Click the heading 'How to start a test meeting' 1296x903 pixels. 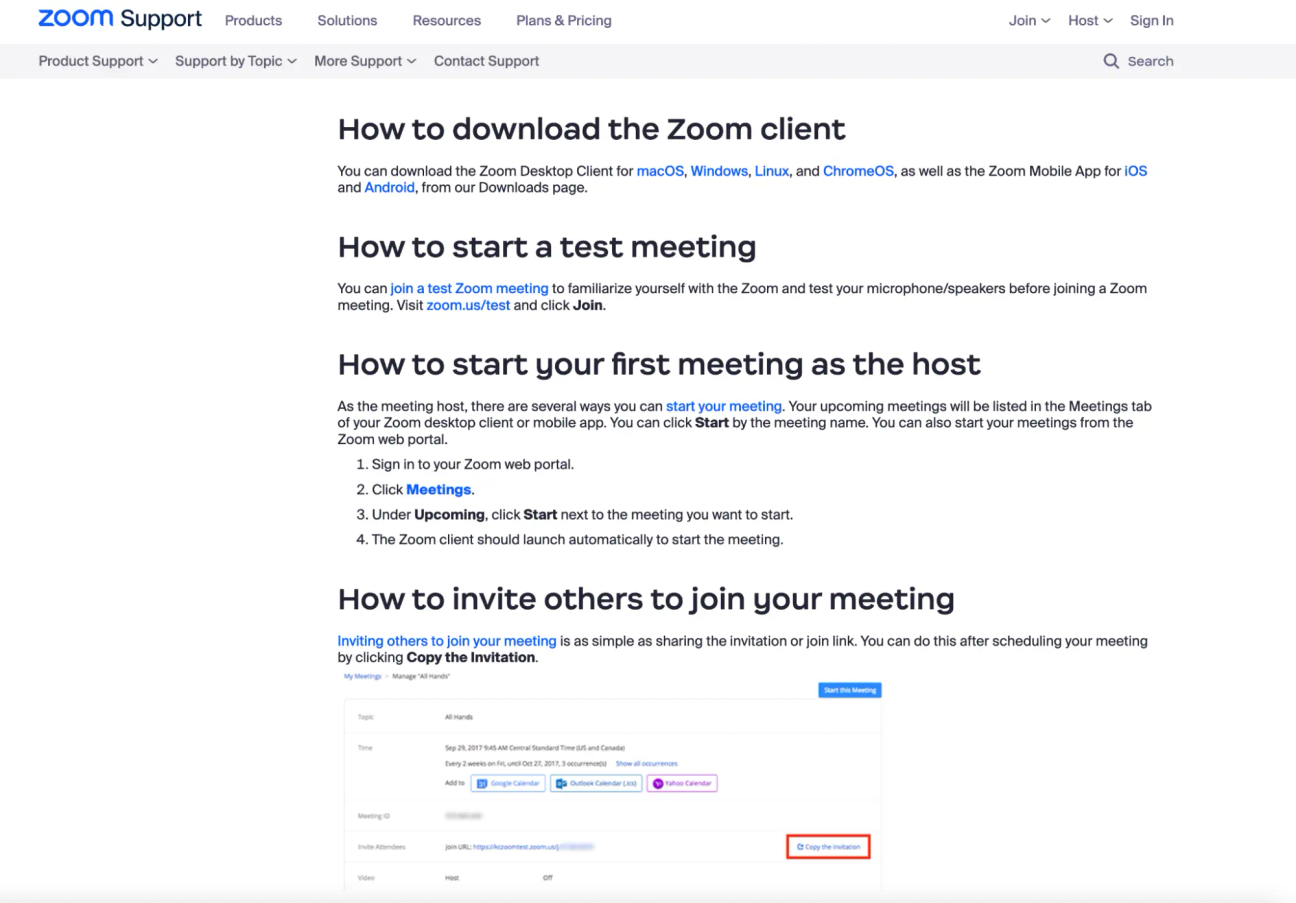click(x=547, y=246)
